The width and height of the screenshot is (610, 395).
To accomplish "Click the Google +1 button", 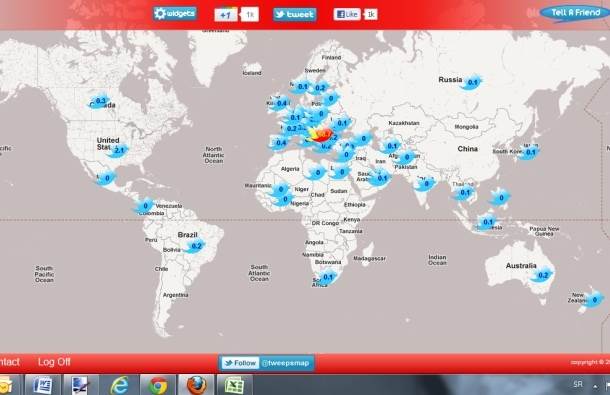I will pyautogui.click(x=226, y=15).
